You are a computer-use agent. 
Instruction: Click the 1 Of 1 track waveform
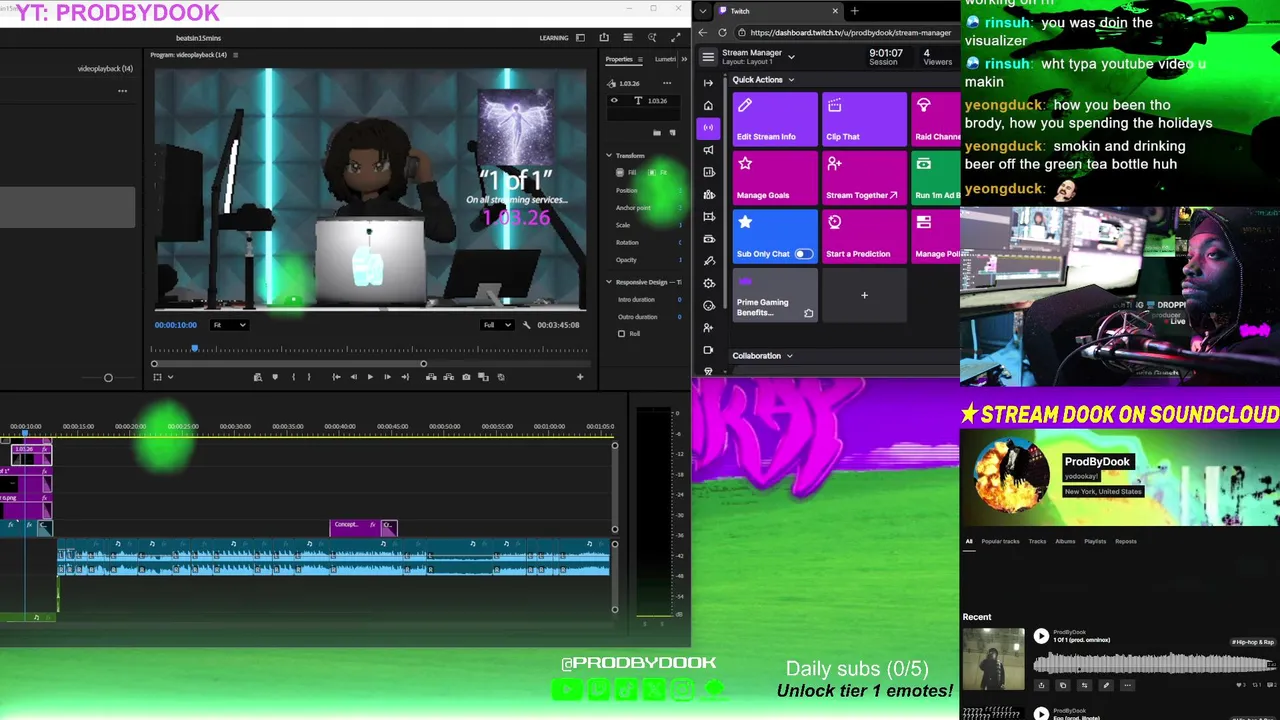tap(1155, 663)
